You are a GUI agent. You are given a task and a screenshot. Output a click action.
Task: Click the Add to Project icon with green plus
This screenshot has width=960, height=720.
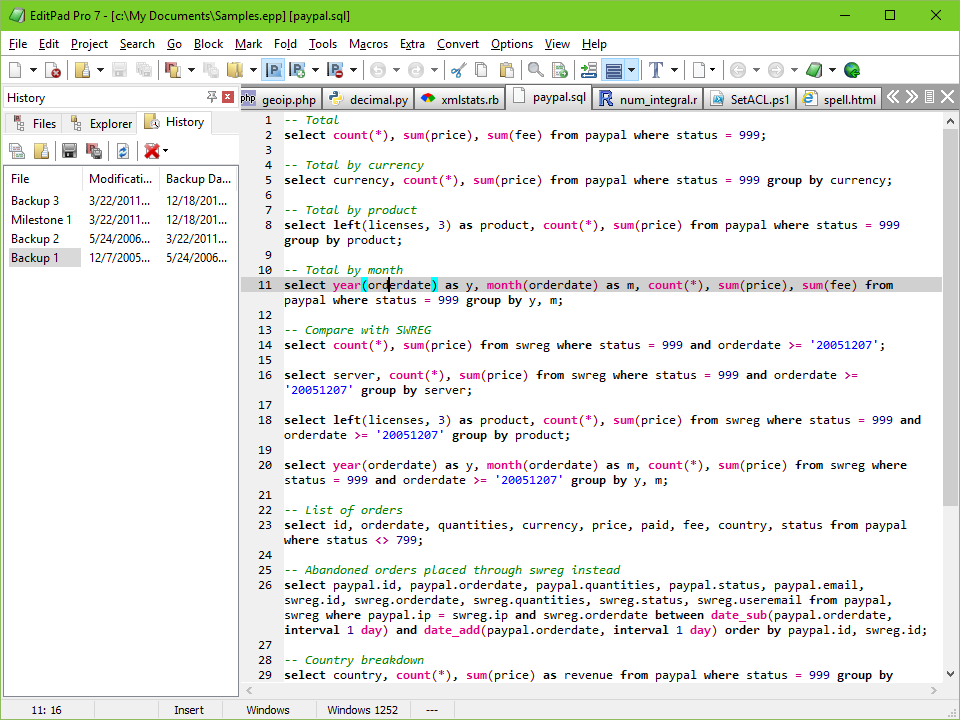pyautogui.click(x=297, y=70)
